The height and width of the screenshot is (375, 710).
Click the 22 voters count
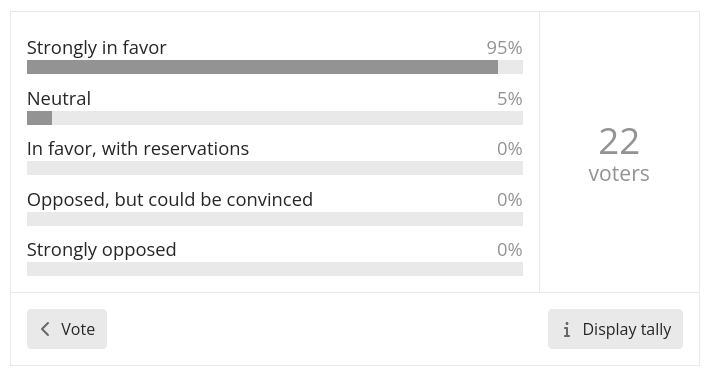click(x=619, y=142)
